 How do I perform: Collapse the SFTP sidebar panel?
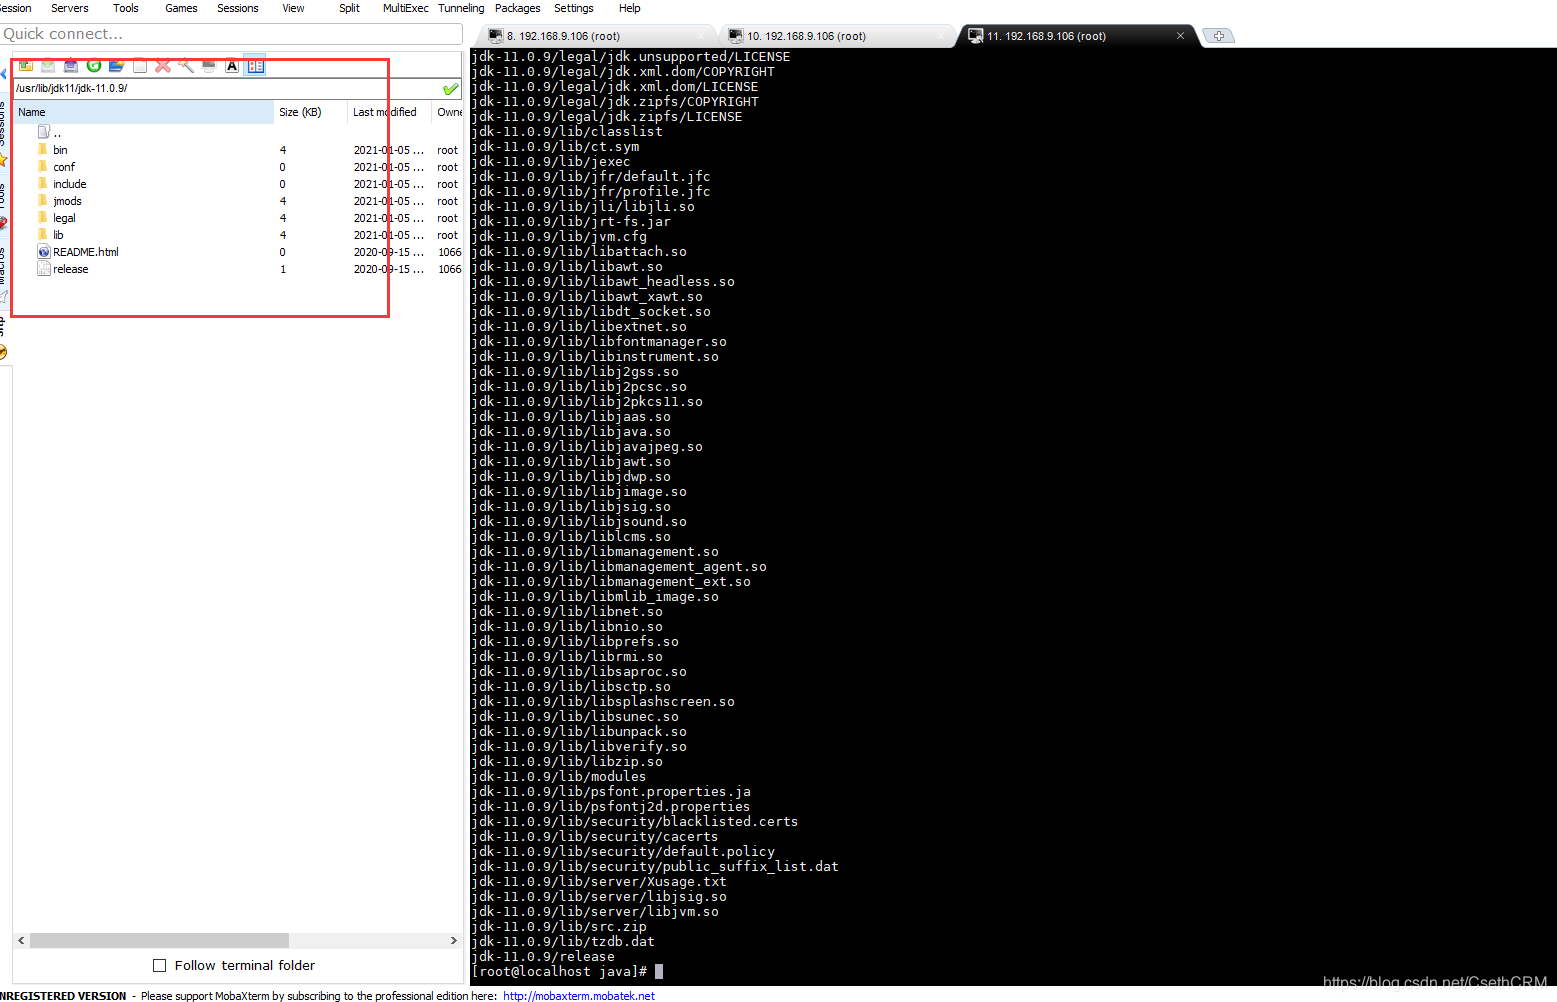[5, 74]
